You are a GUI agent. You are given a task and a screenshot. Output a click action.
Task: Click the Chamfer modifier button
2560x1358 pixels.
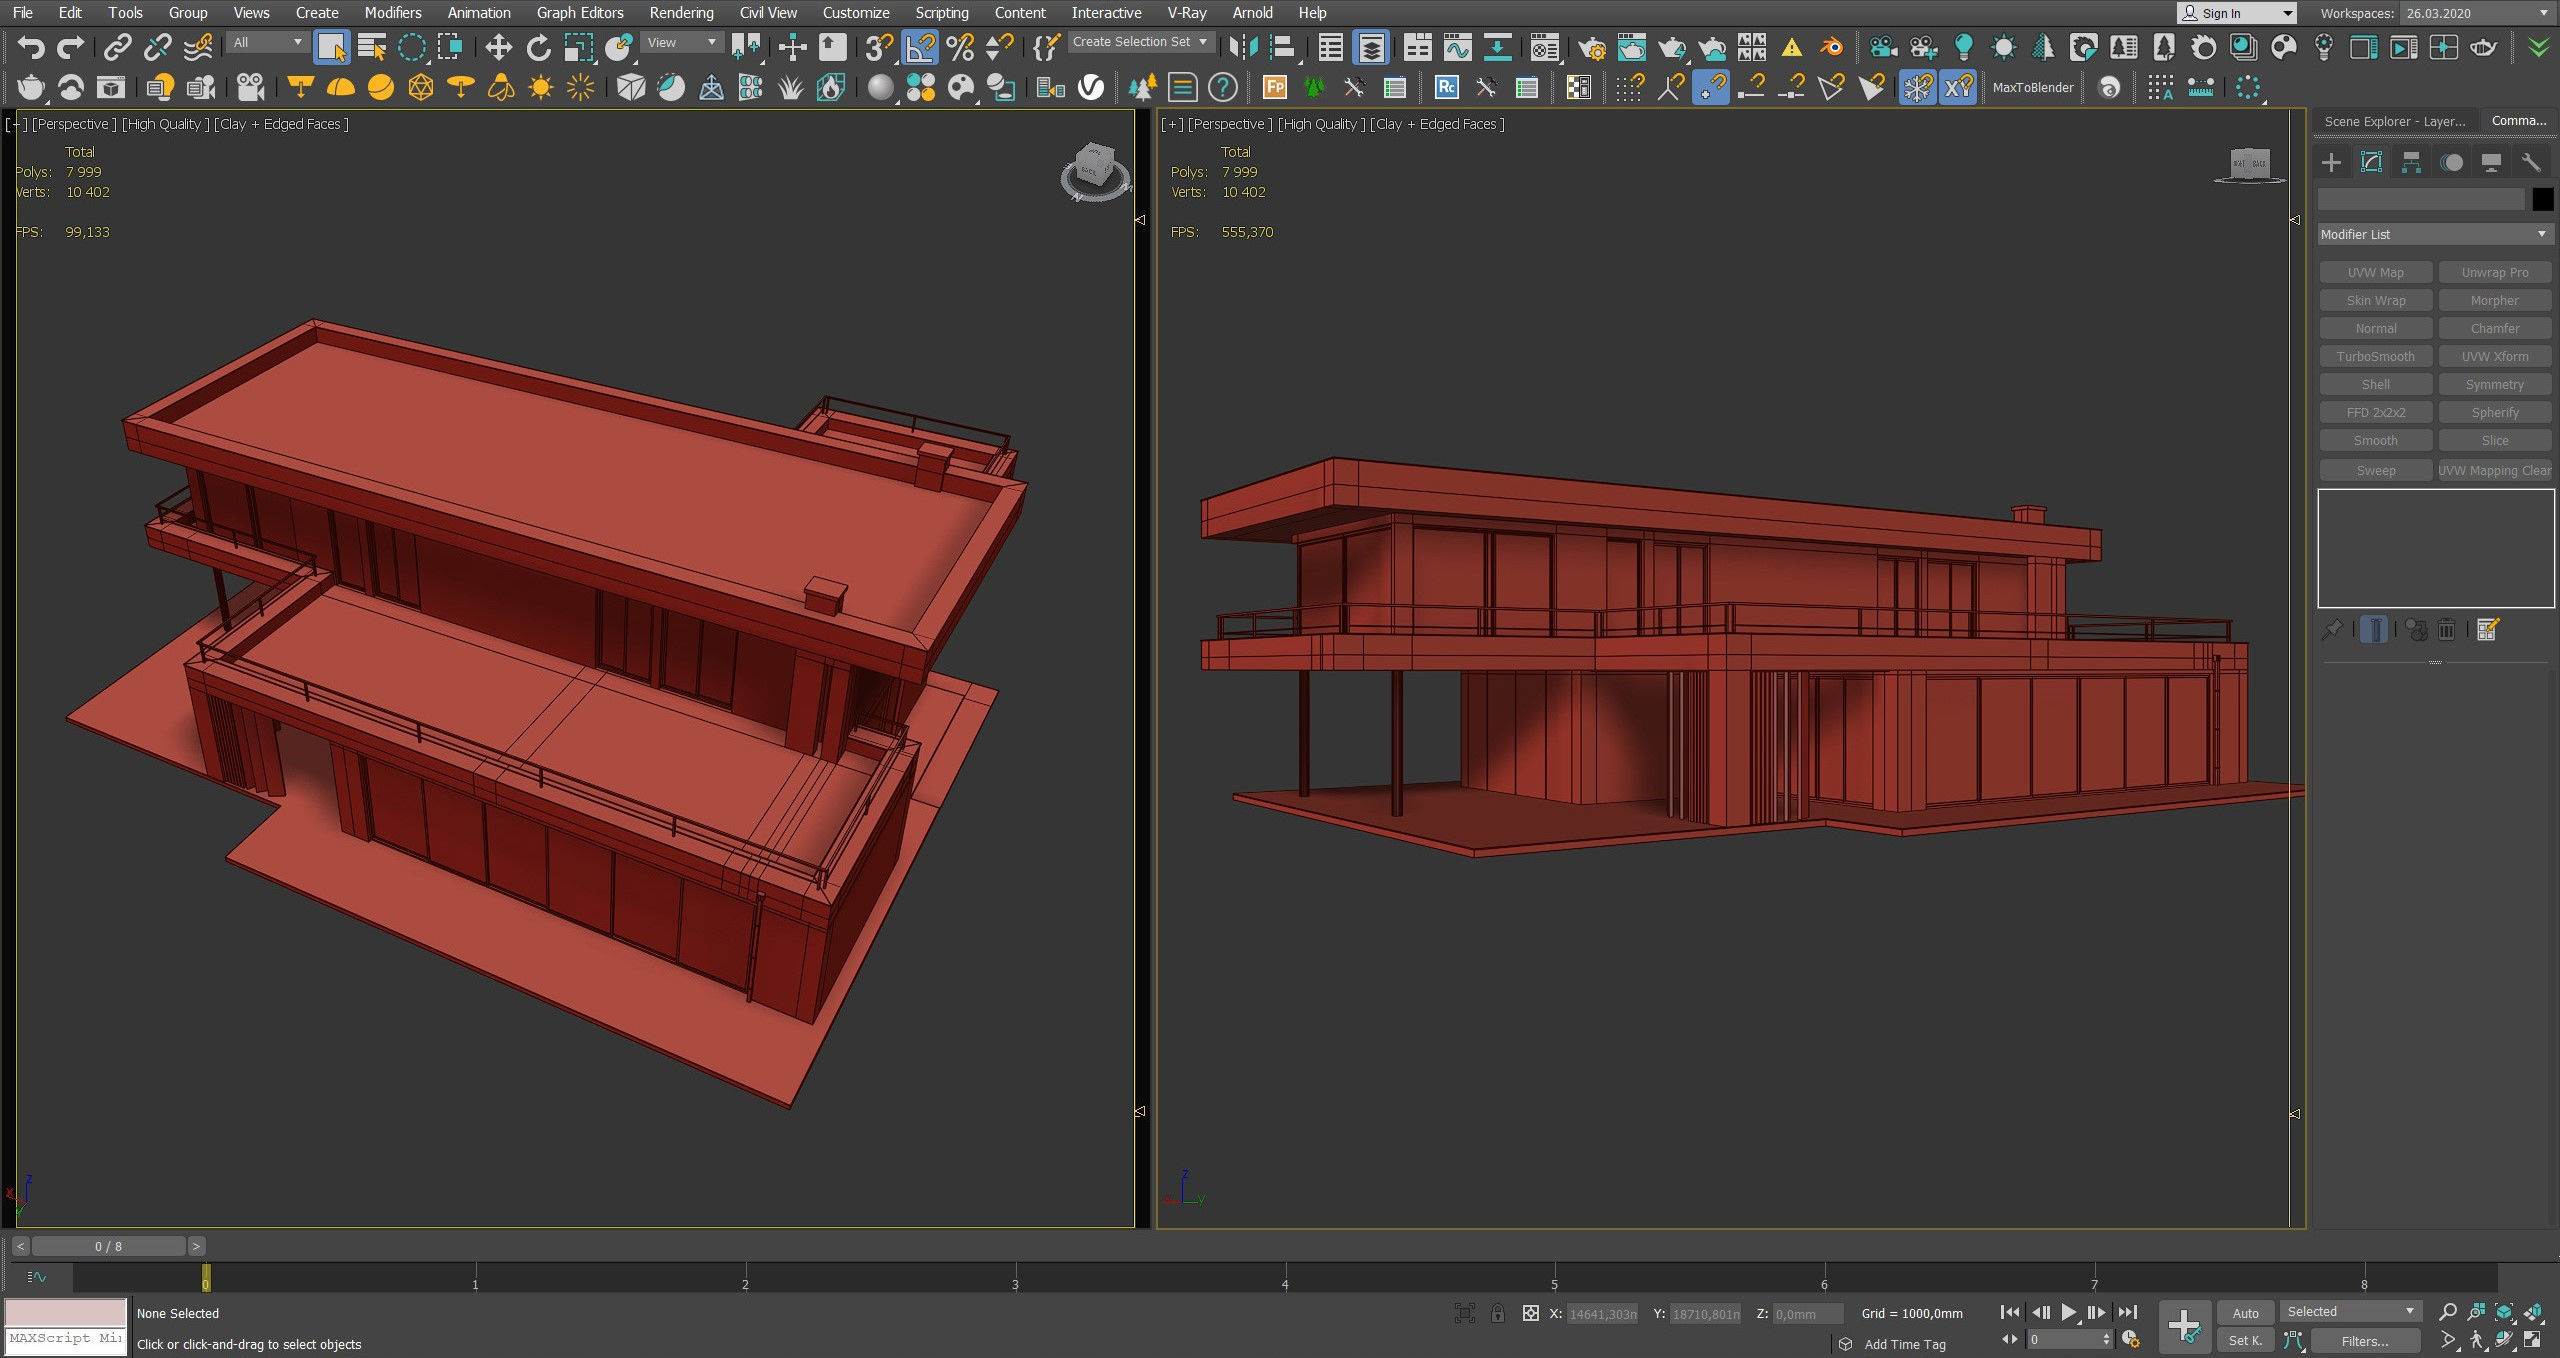tap(2495, 329)
